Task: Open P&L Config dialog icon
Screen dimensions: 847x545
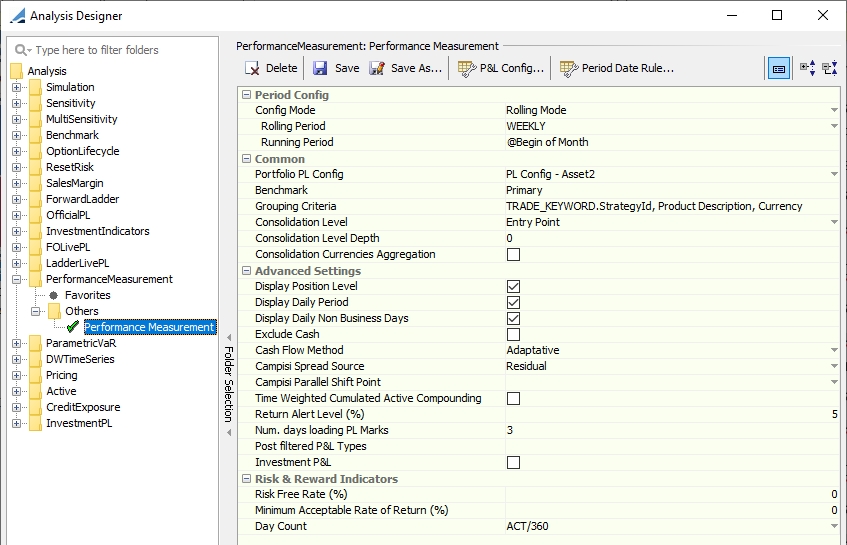Action: (x=466, y=69)
